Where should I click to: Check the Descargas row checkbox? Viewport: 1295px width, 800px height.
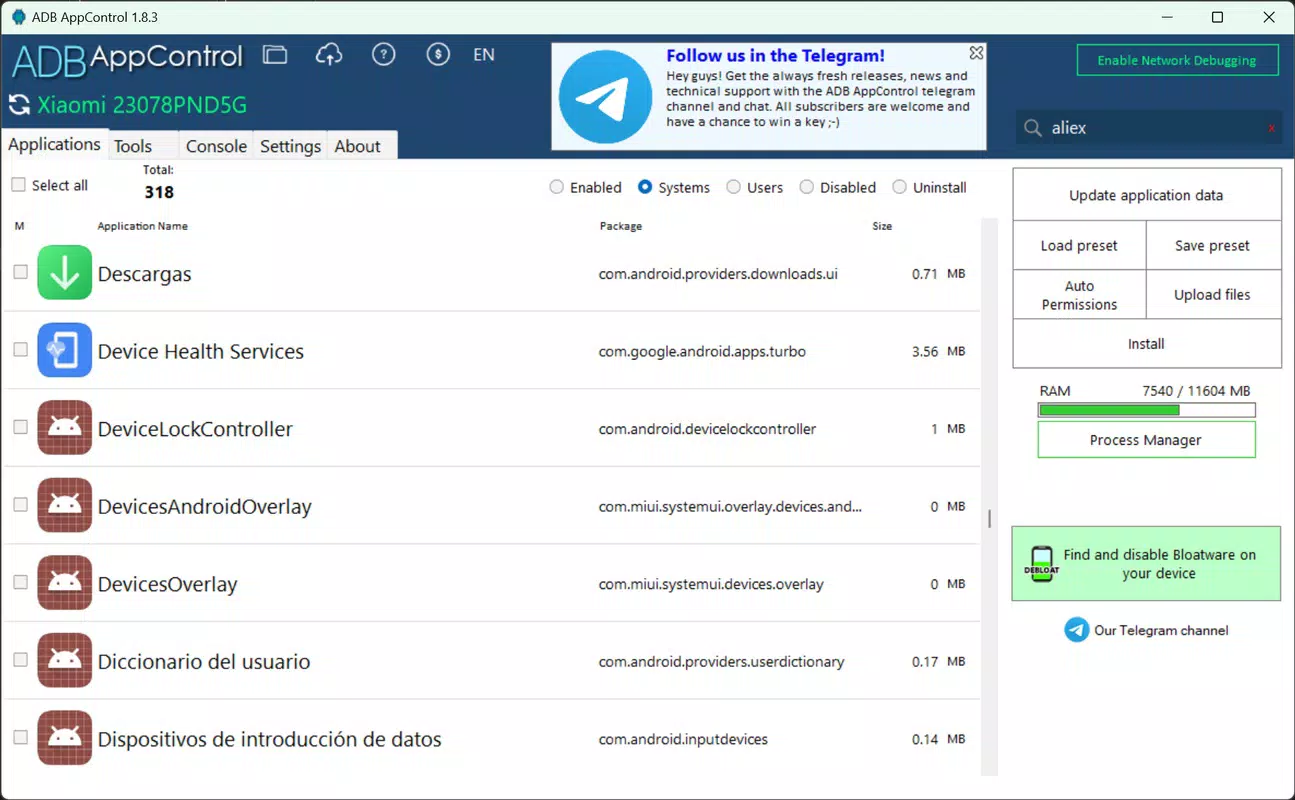coord(20,272)
